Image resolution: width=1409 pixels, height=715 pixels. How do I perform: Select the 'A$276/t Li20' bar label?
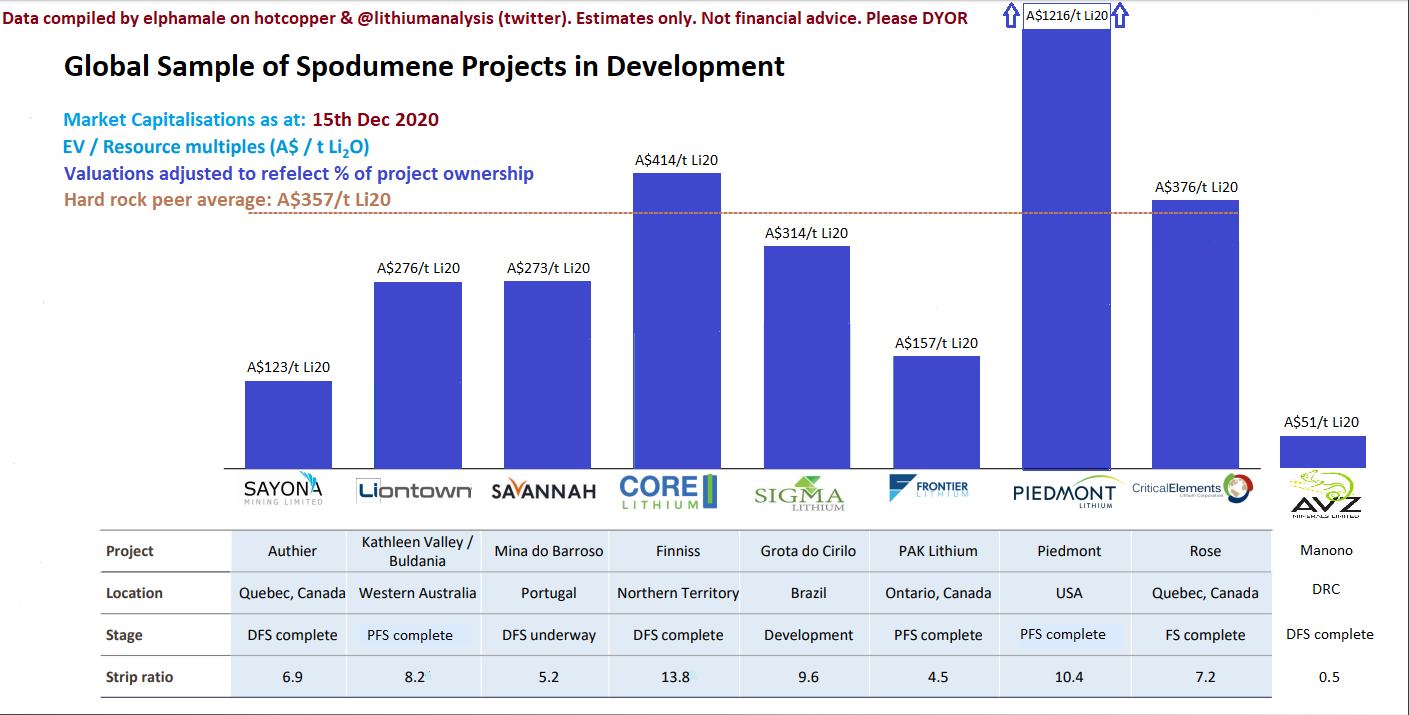(x=418, y=268)
